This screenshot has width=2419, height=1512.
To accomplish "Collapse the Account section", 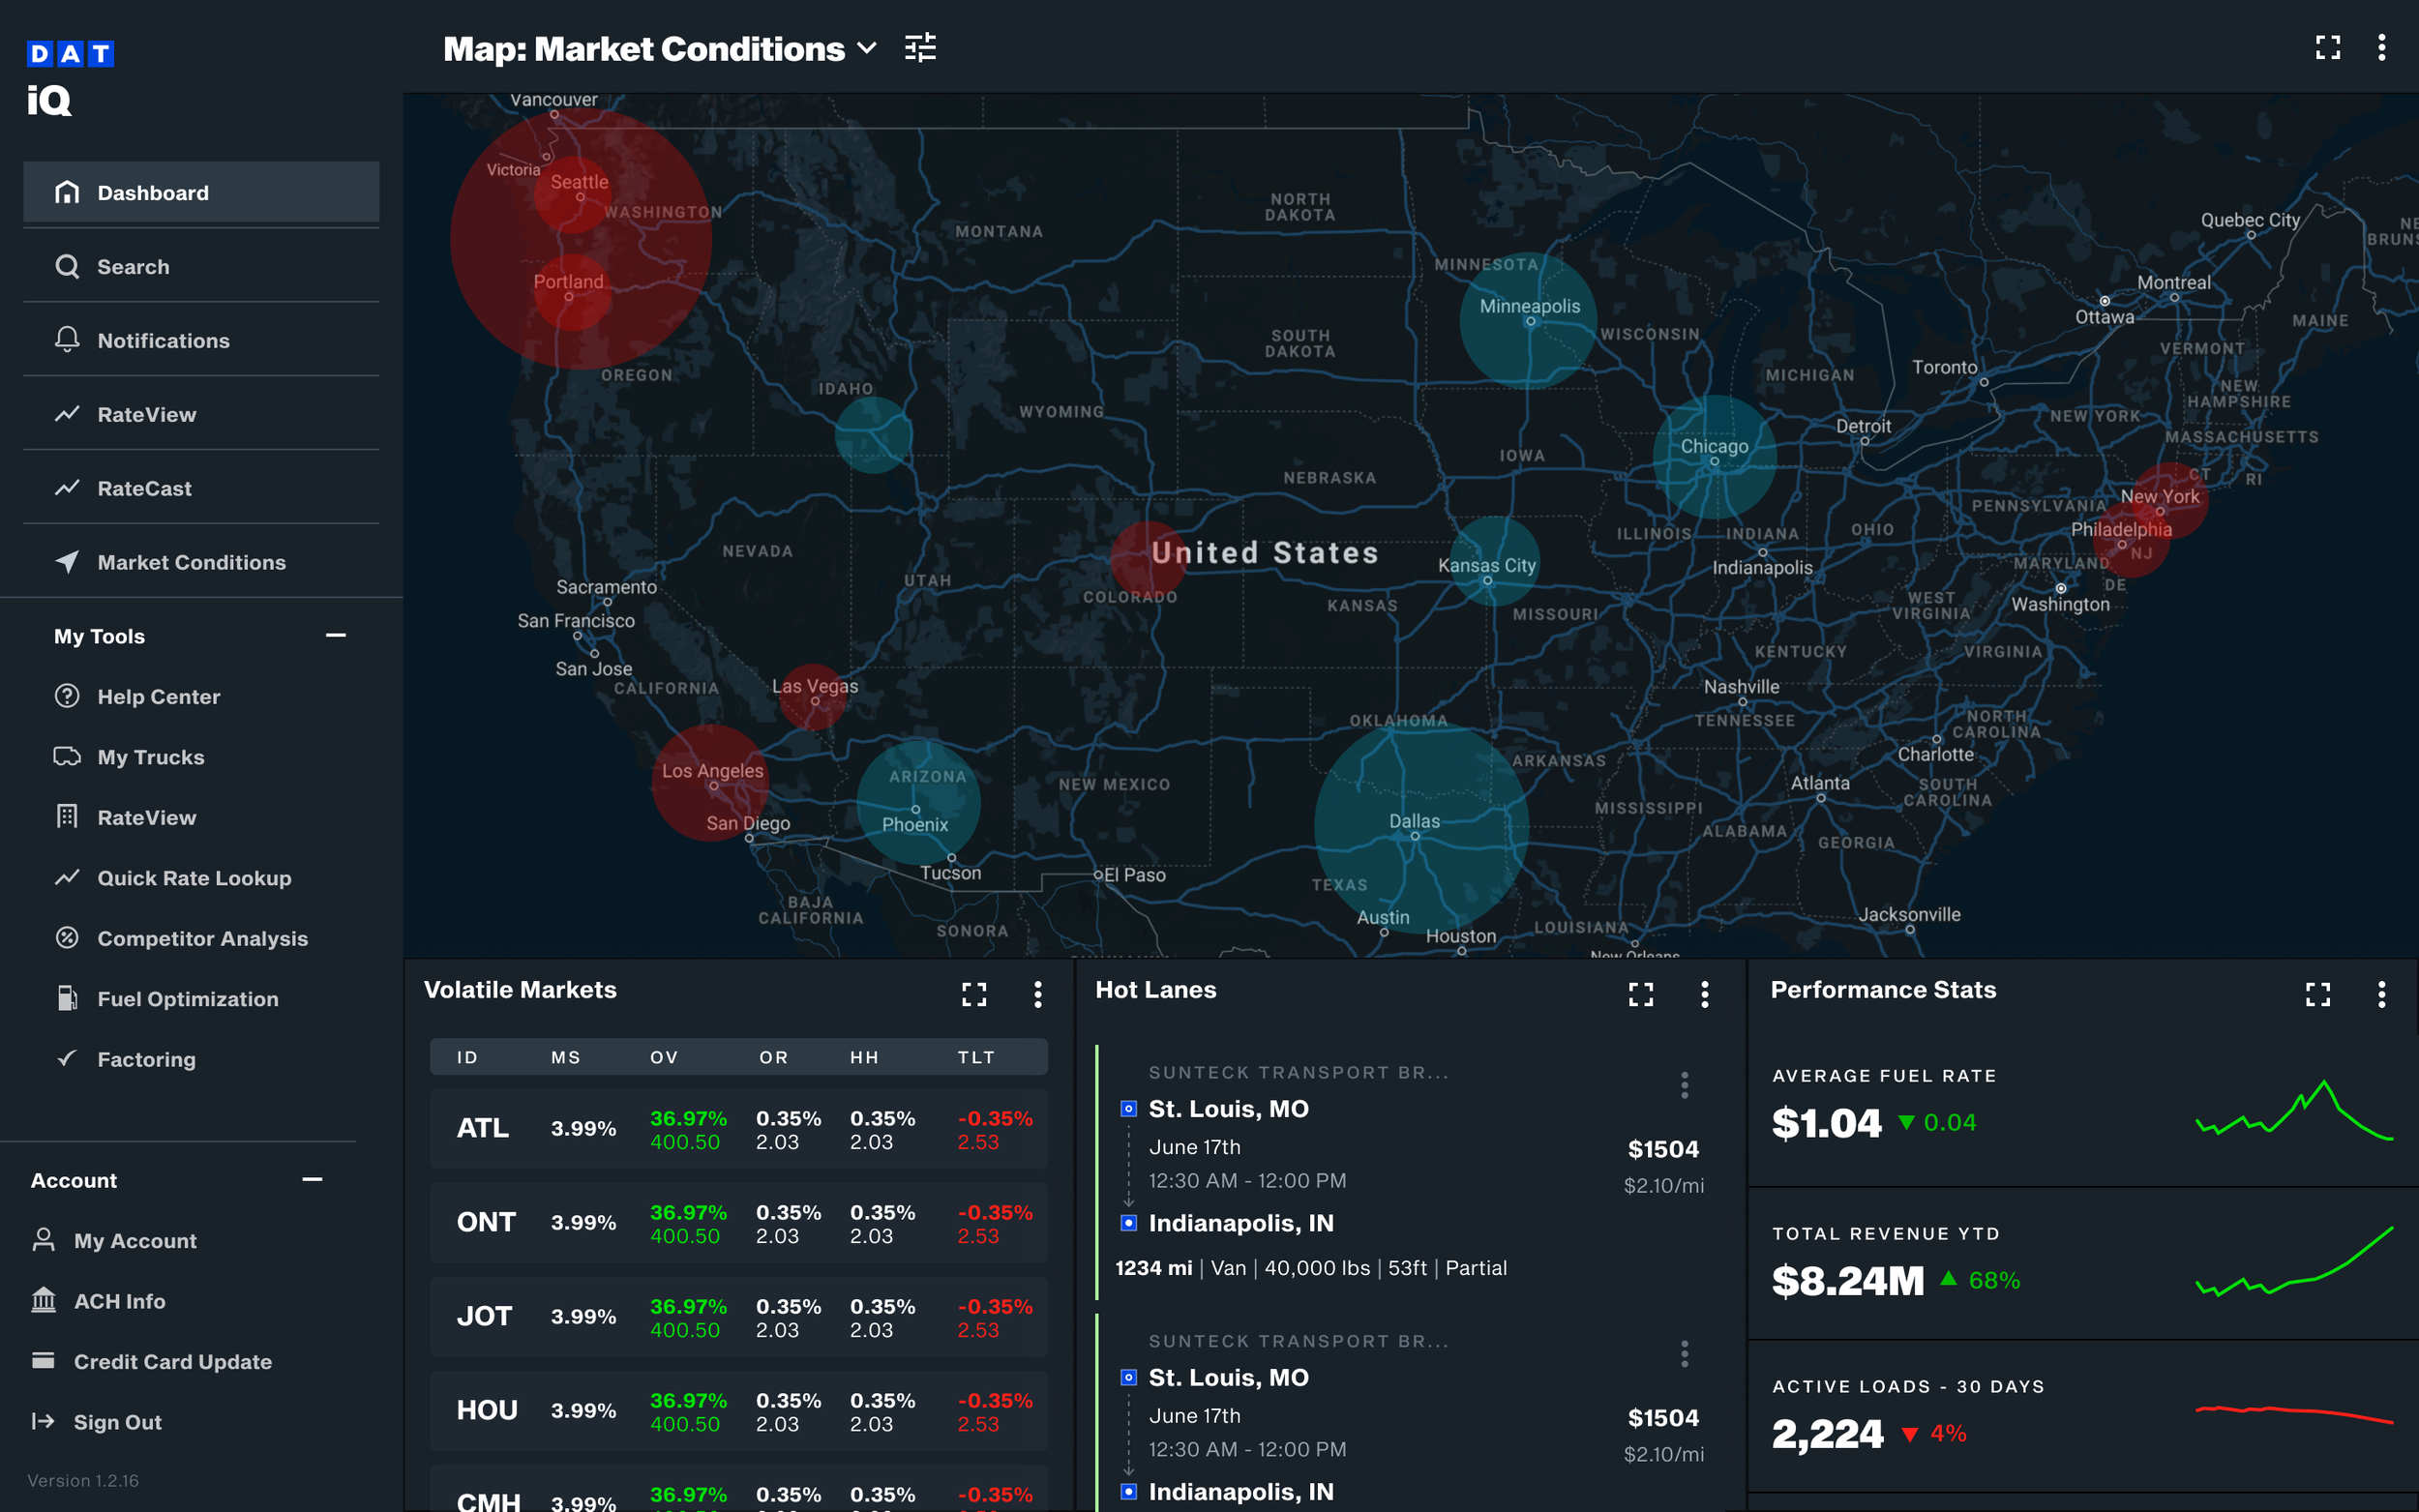I will coord(312,1180).
